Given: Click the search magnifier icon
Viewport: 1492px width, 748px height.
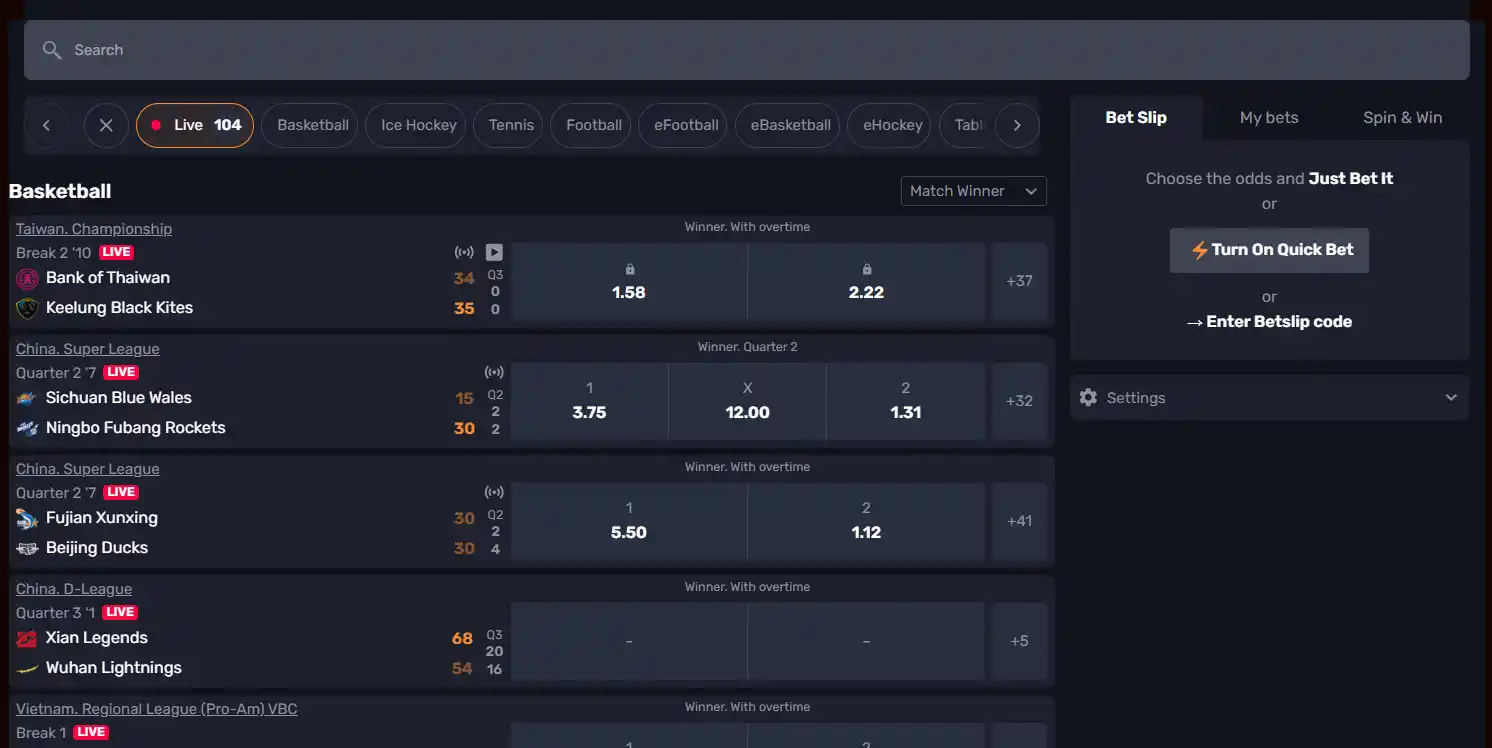Looking at the screenshot, I should point(52,50).
